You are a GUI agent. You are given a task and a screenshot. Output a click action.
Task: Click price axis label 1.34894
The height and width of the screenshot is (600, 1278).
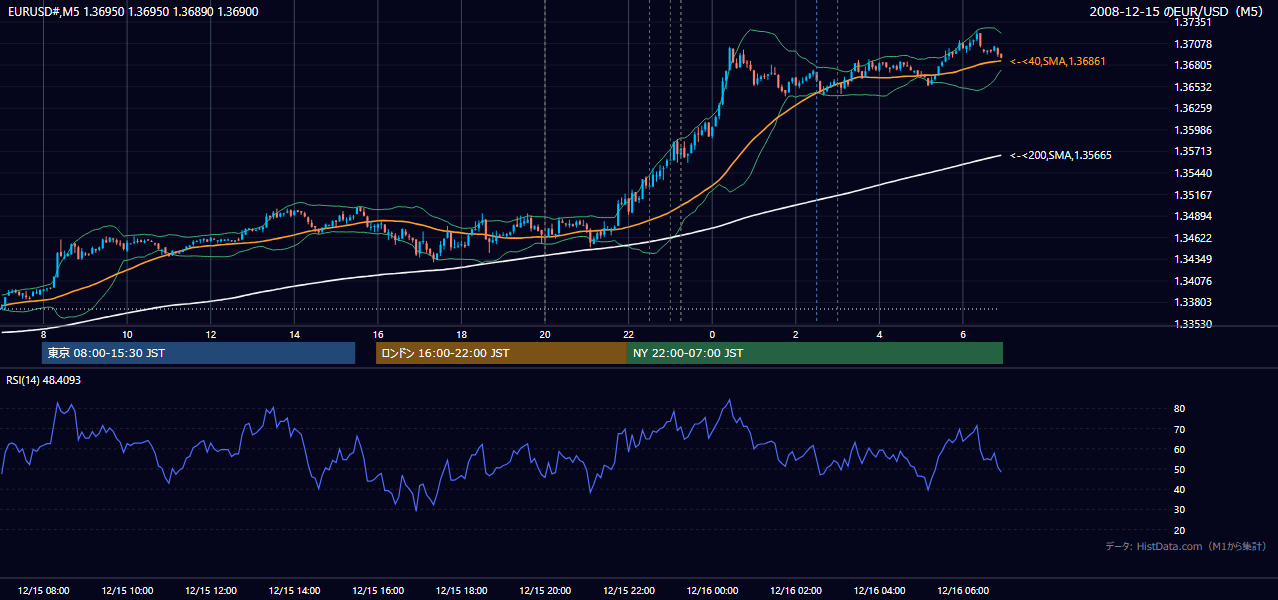tap(1195, 216)
